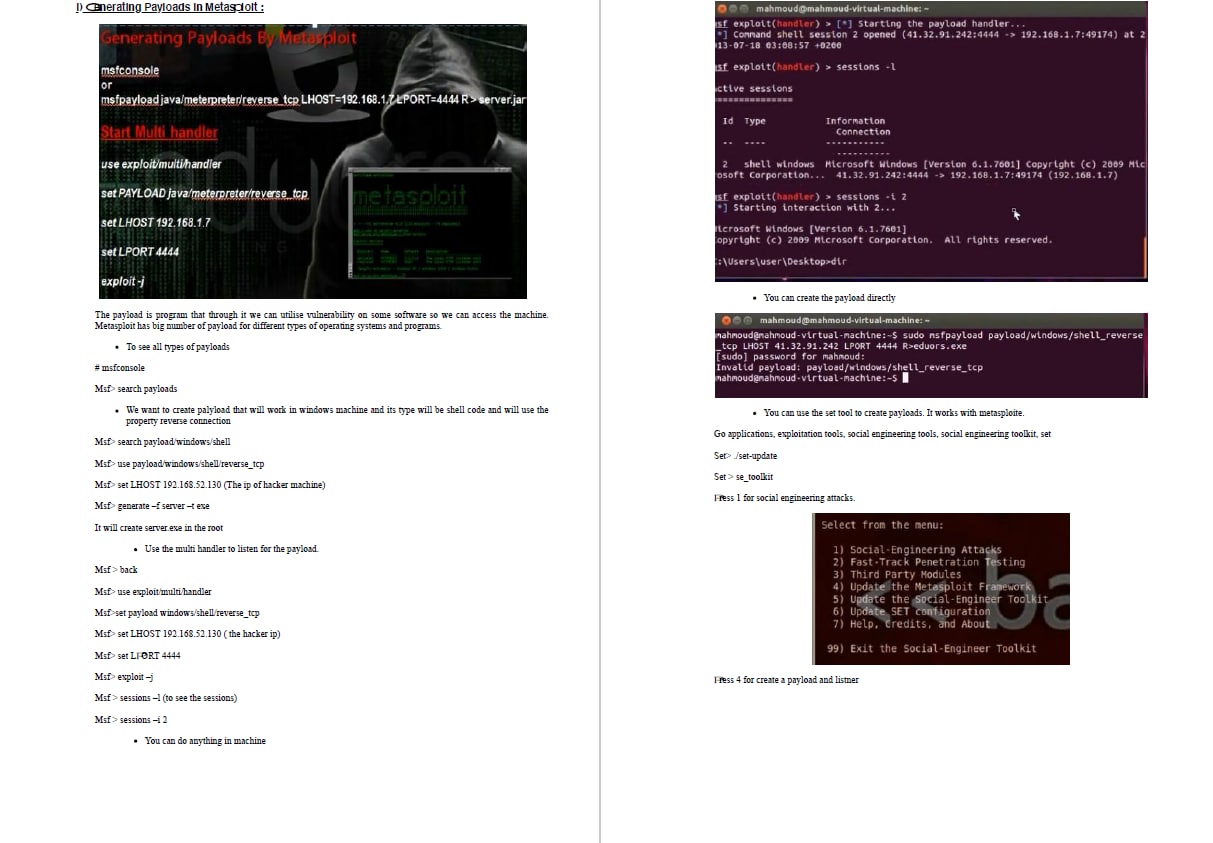The width and height of the screenshot is (1213, 843).
Task: Click the red 'Start Multi handler' text in slide
Action: point(159,132)
